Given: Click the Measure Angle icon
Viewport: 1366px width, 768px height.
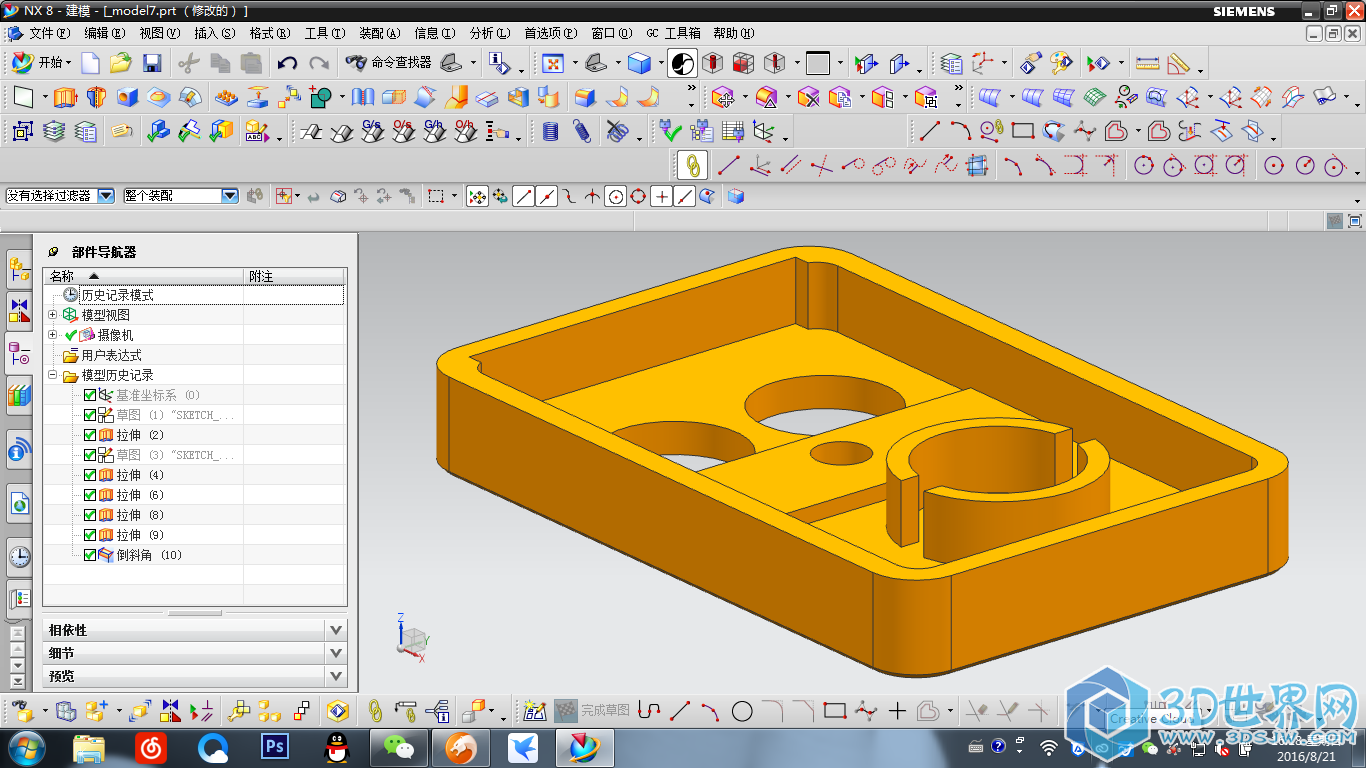Looking at the screenshot, I should [1179, 63].
